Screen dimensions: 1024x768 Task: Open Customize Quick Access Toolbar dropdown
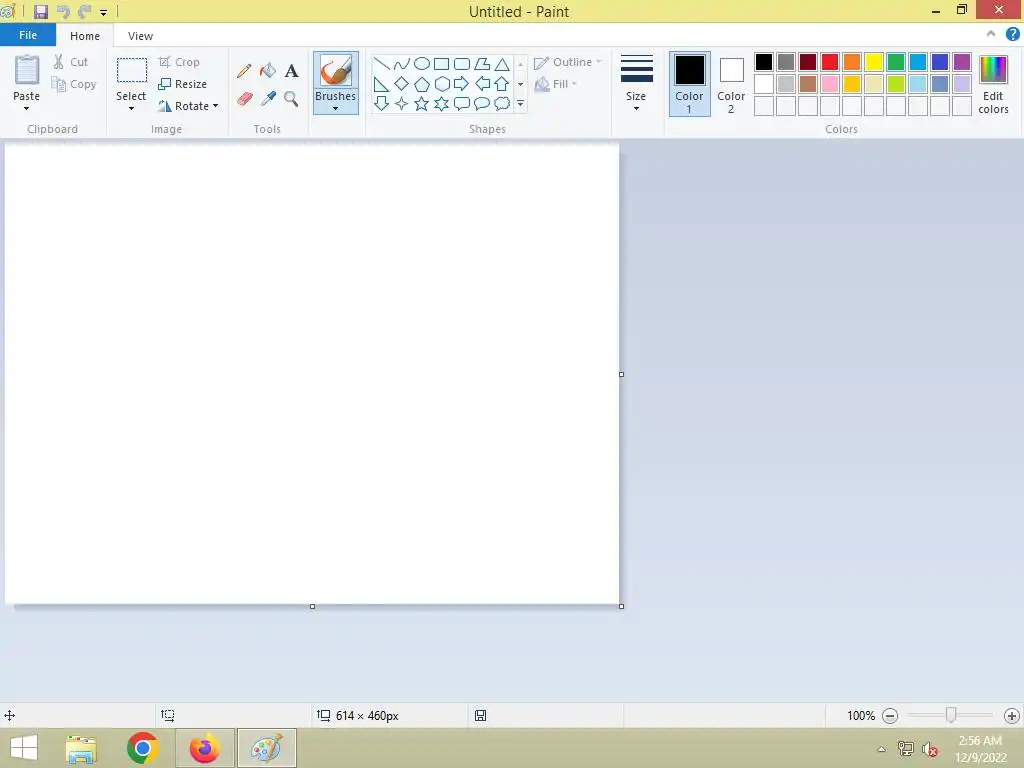pyautogui.click(x=103, y=12)
